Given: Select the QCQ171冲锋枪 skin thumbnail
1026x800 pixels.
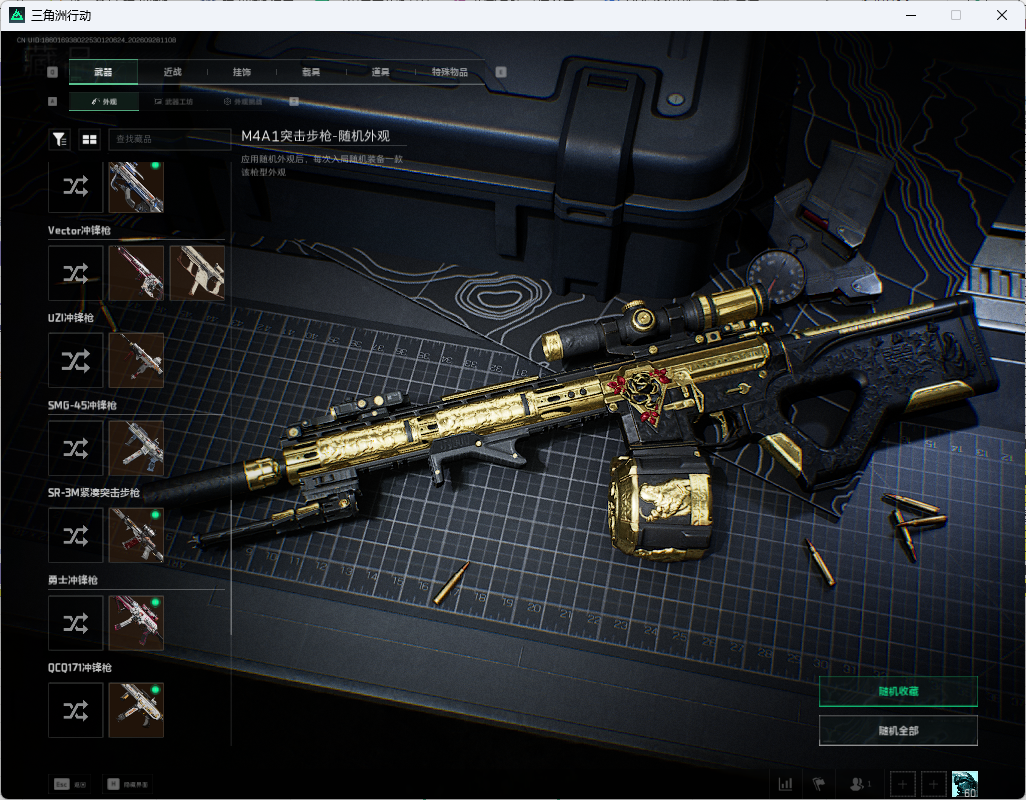Looking at the screenshot, I should click(136, 710).
